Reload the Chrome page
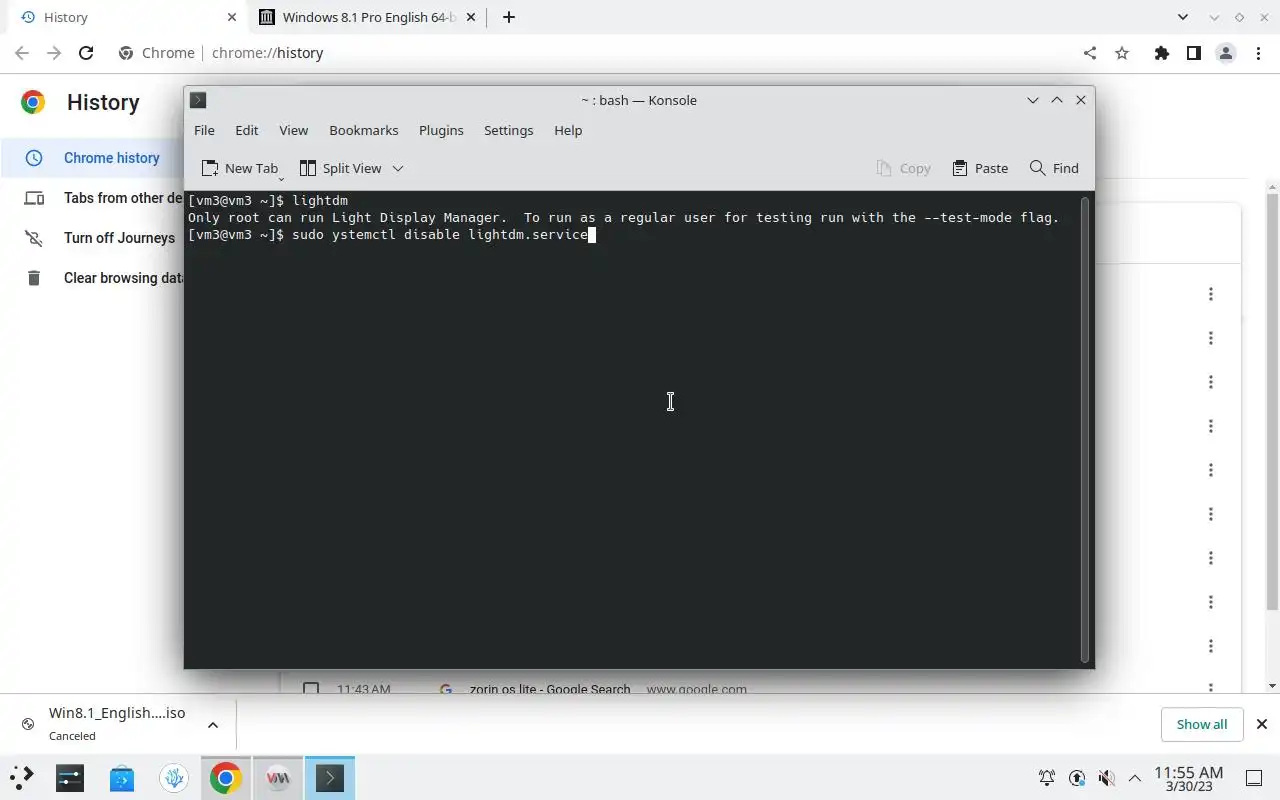This screenshot has height=800, width=1280. (86, 53)
